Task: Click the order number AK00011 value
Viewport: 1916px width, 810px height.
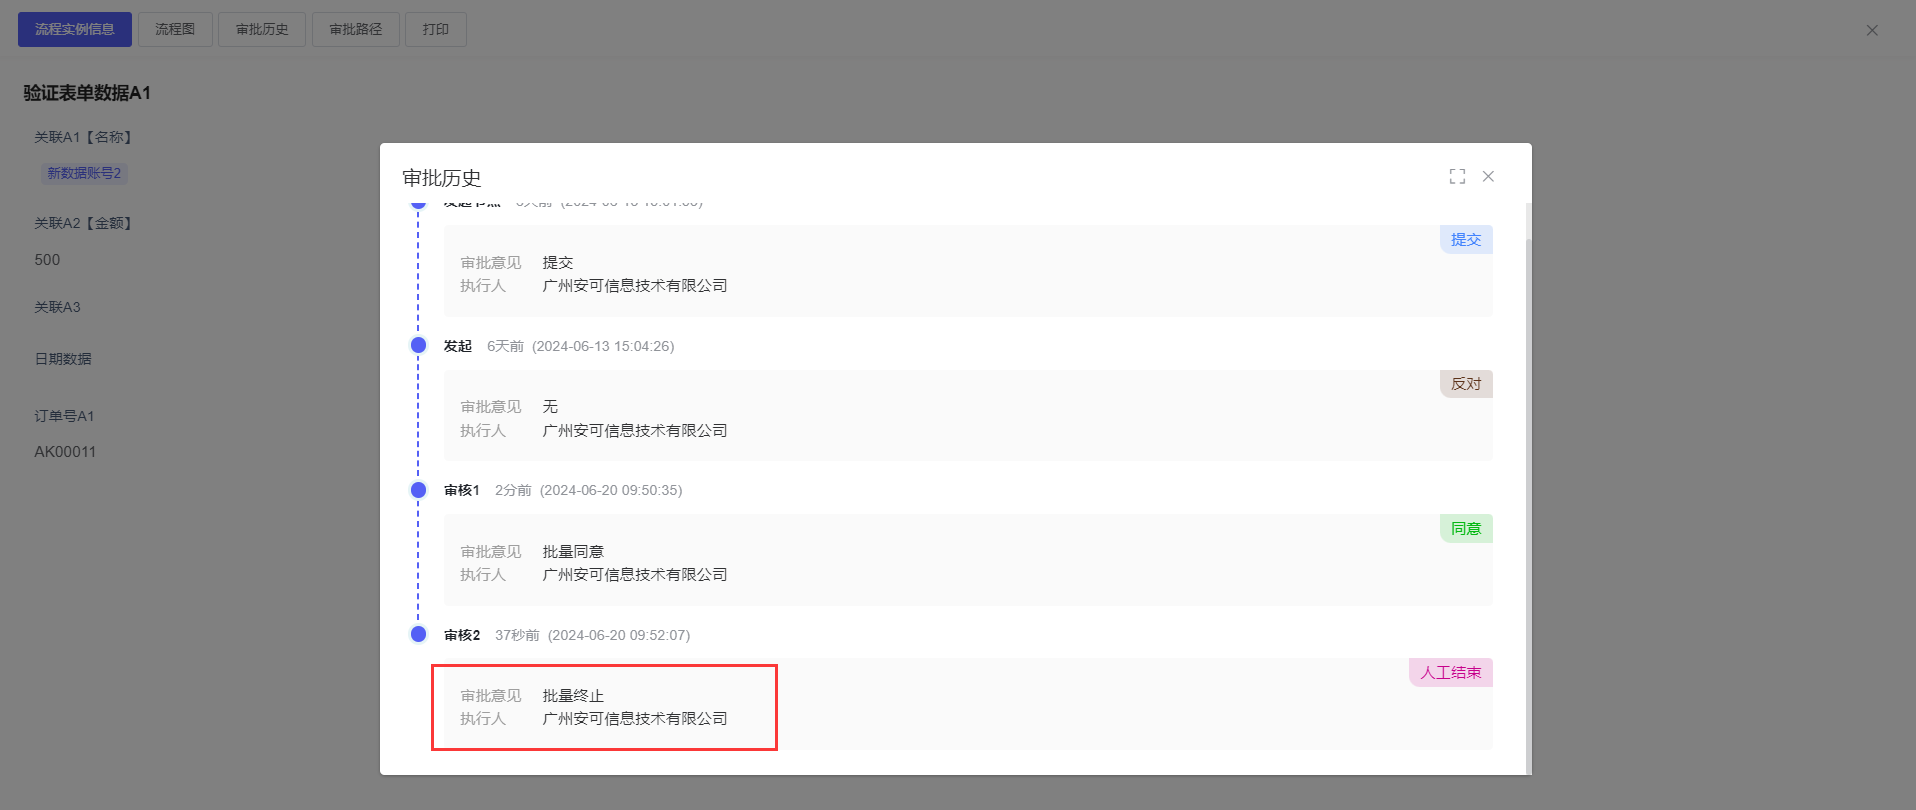Action: click(65, 452)
